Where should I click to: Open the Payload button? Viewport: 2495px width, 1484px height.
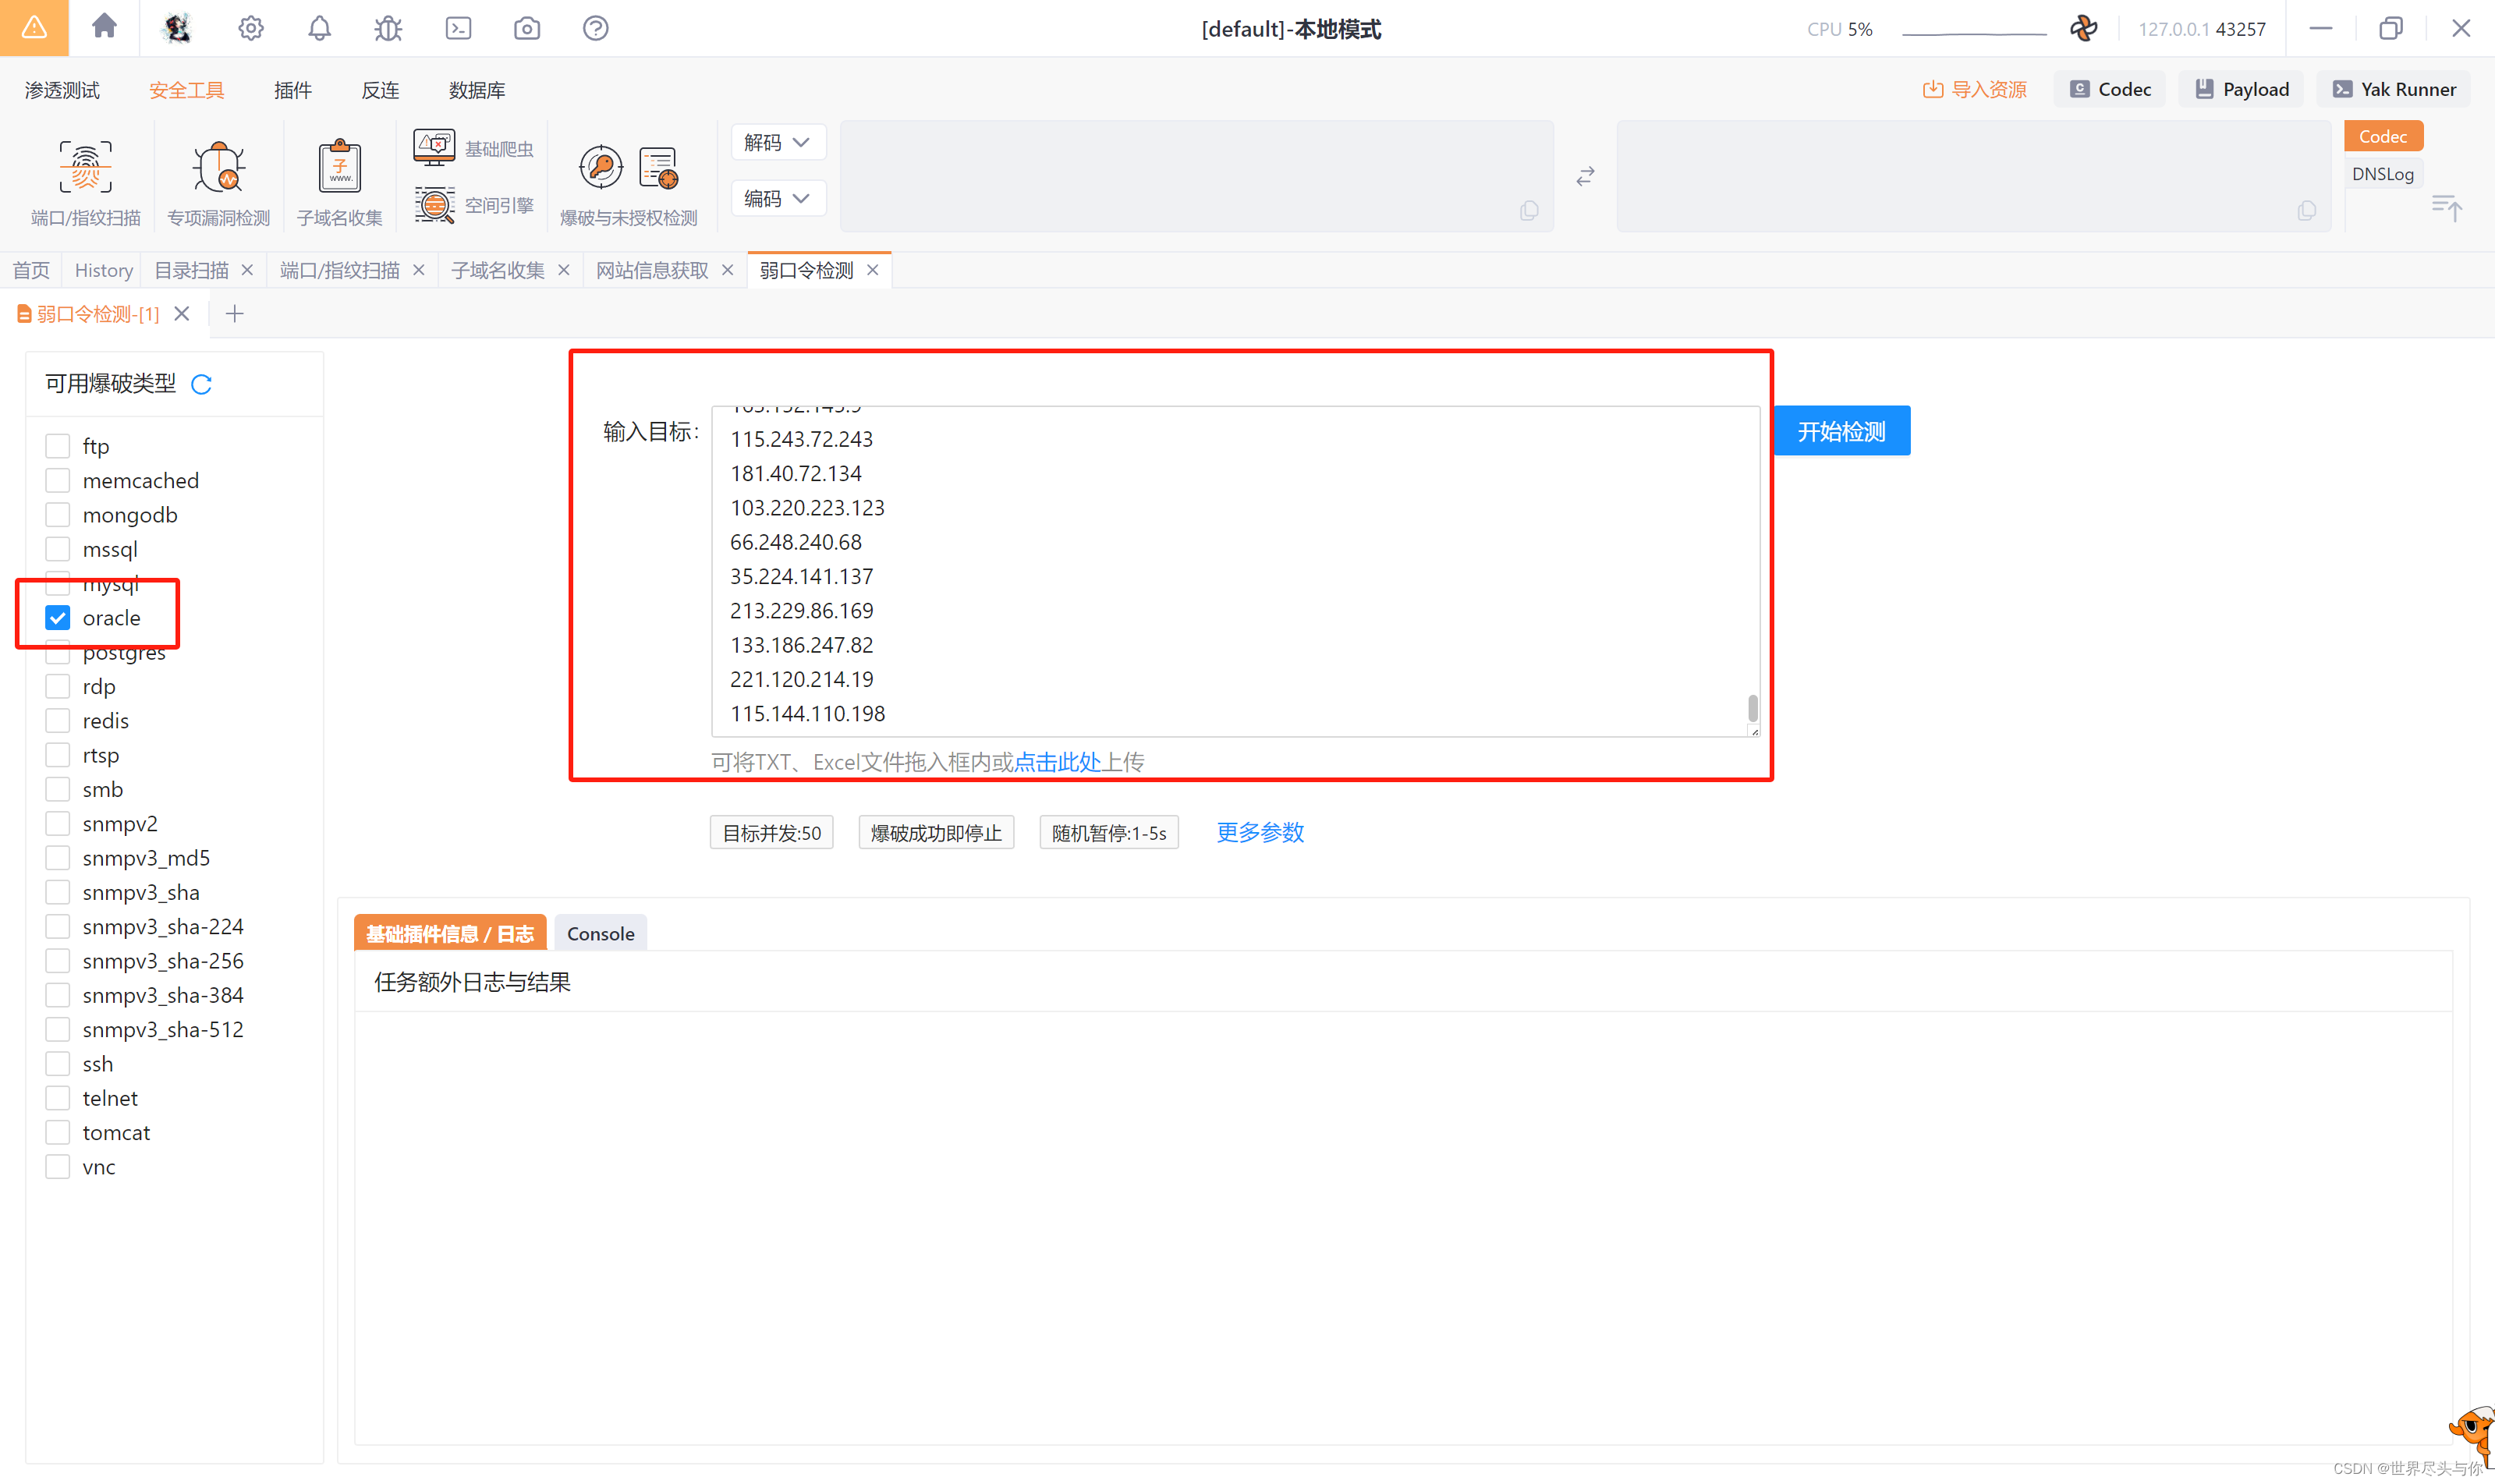2242,89
